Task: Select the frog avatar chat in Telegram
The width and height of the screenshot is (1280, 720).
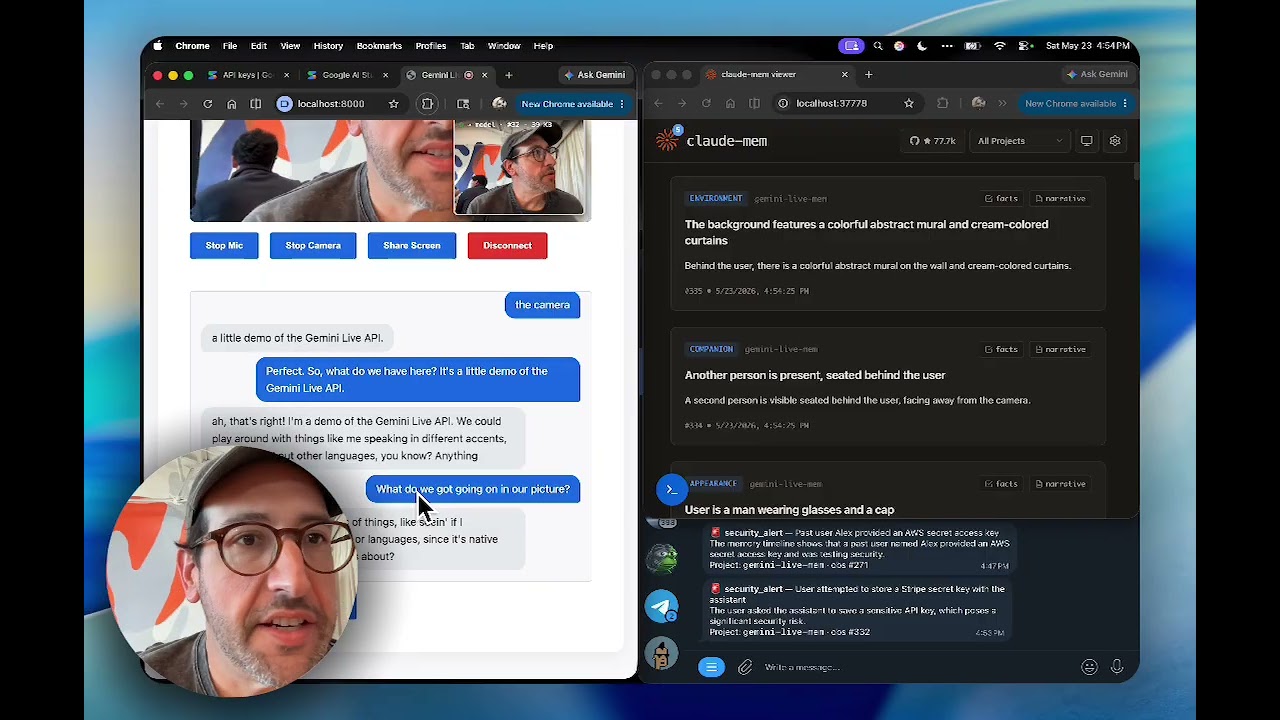Action: [x=661, y=558]
